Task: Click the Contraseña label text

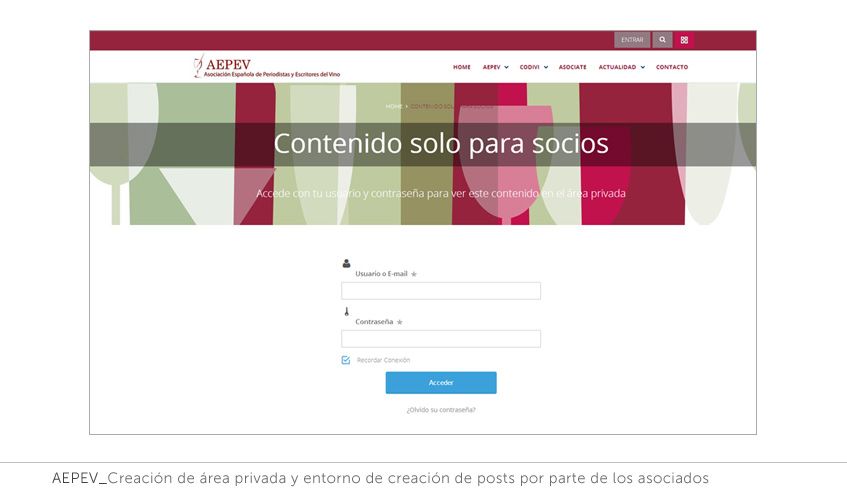Action: [x=374, y=322]
